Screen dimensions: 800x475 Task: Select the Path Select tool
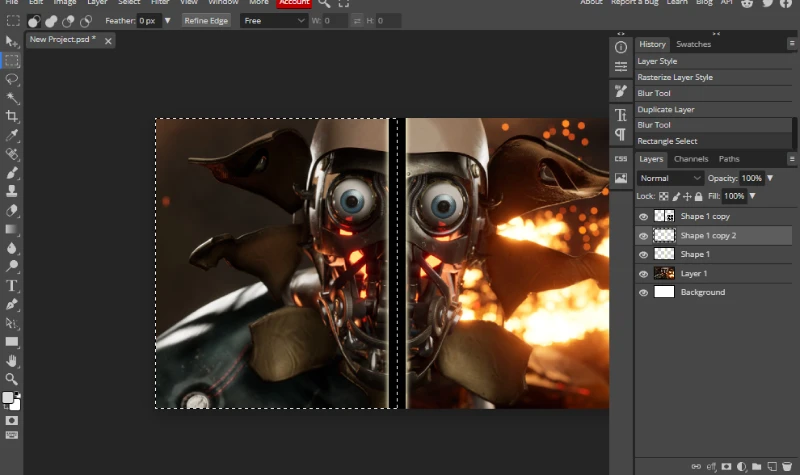12,323
